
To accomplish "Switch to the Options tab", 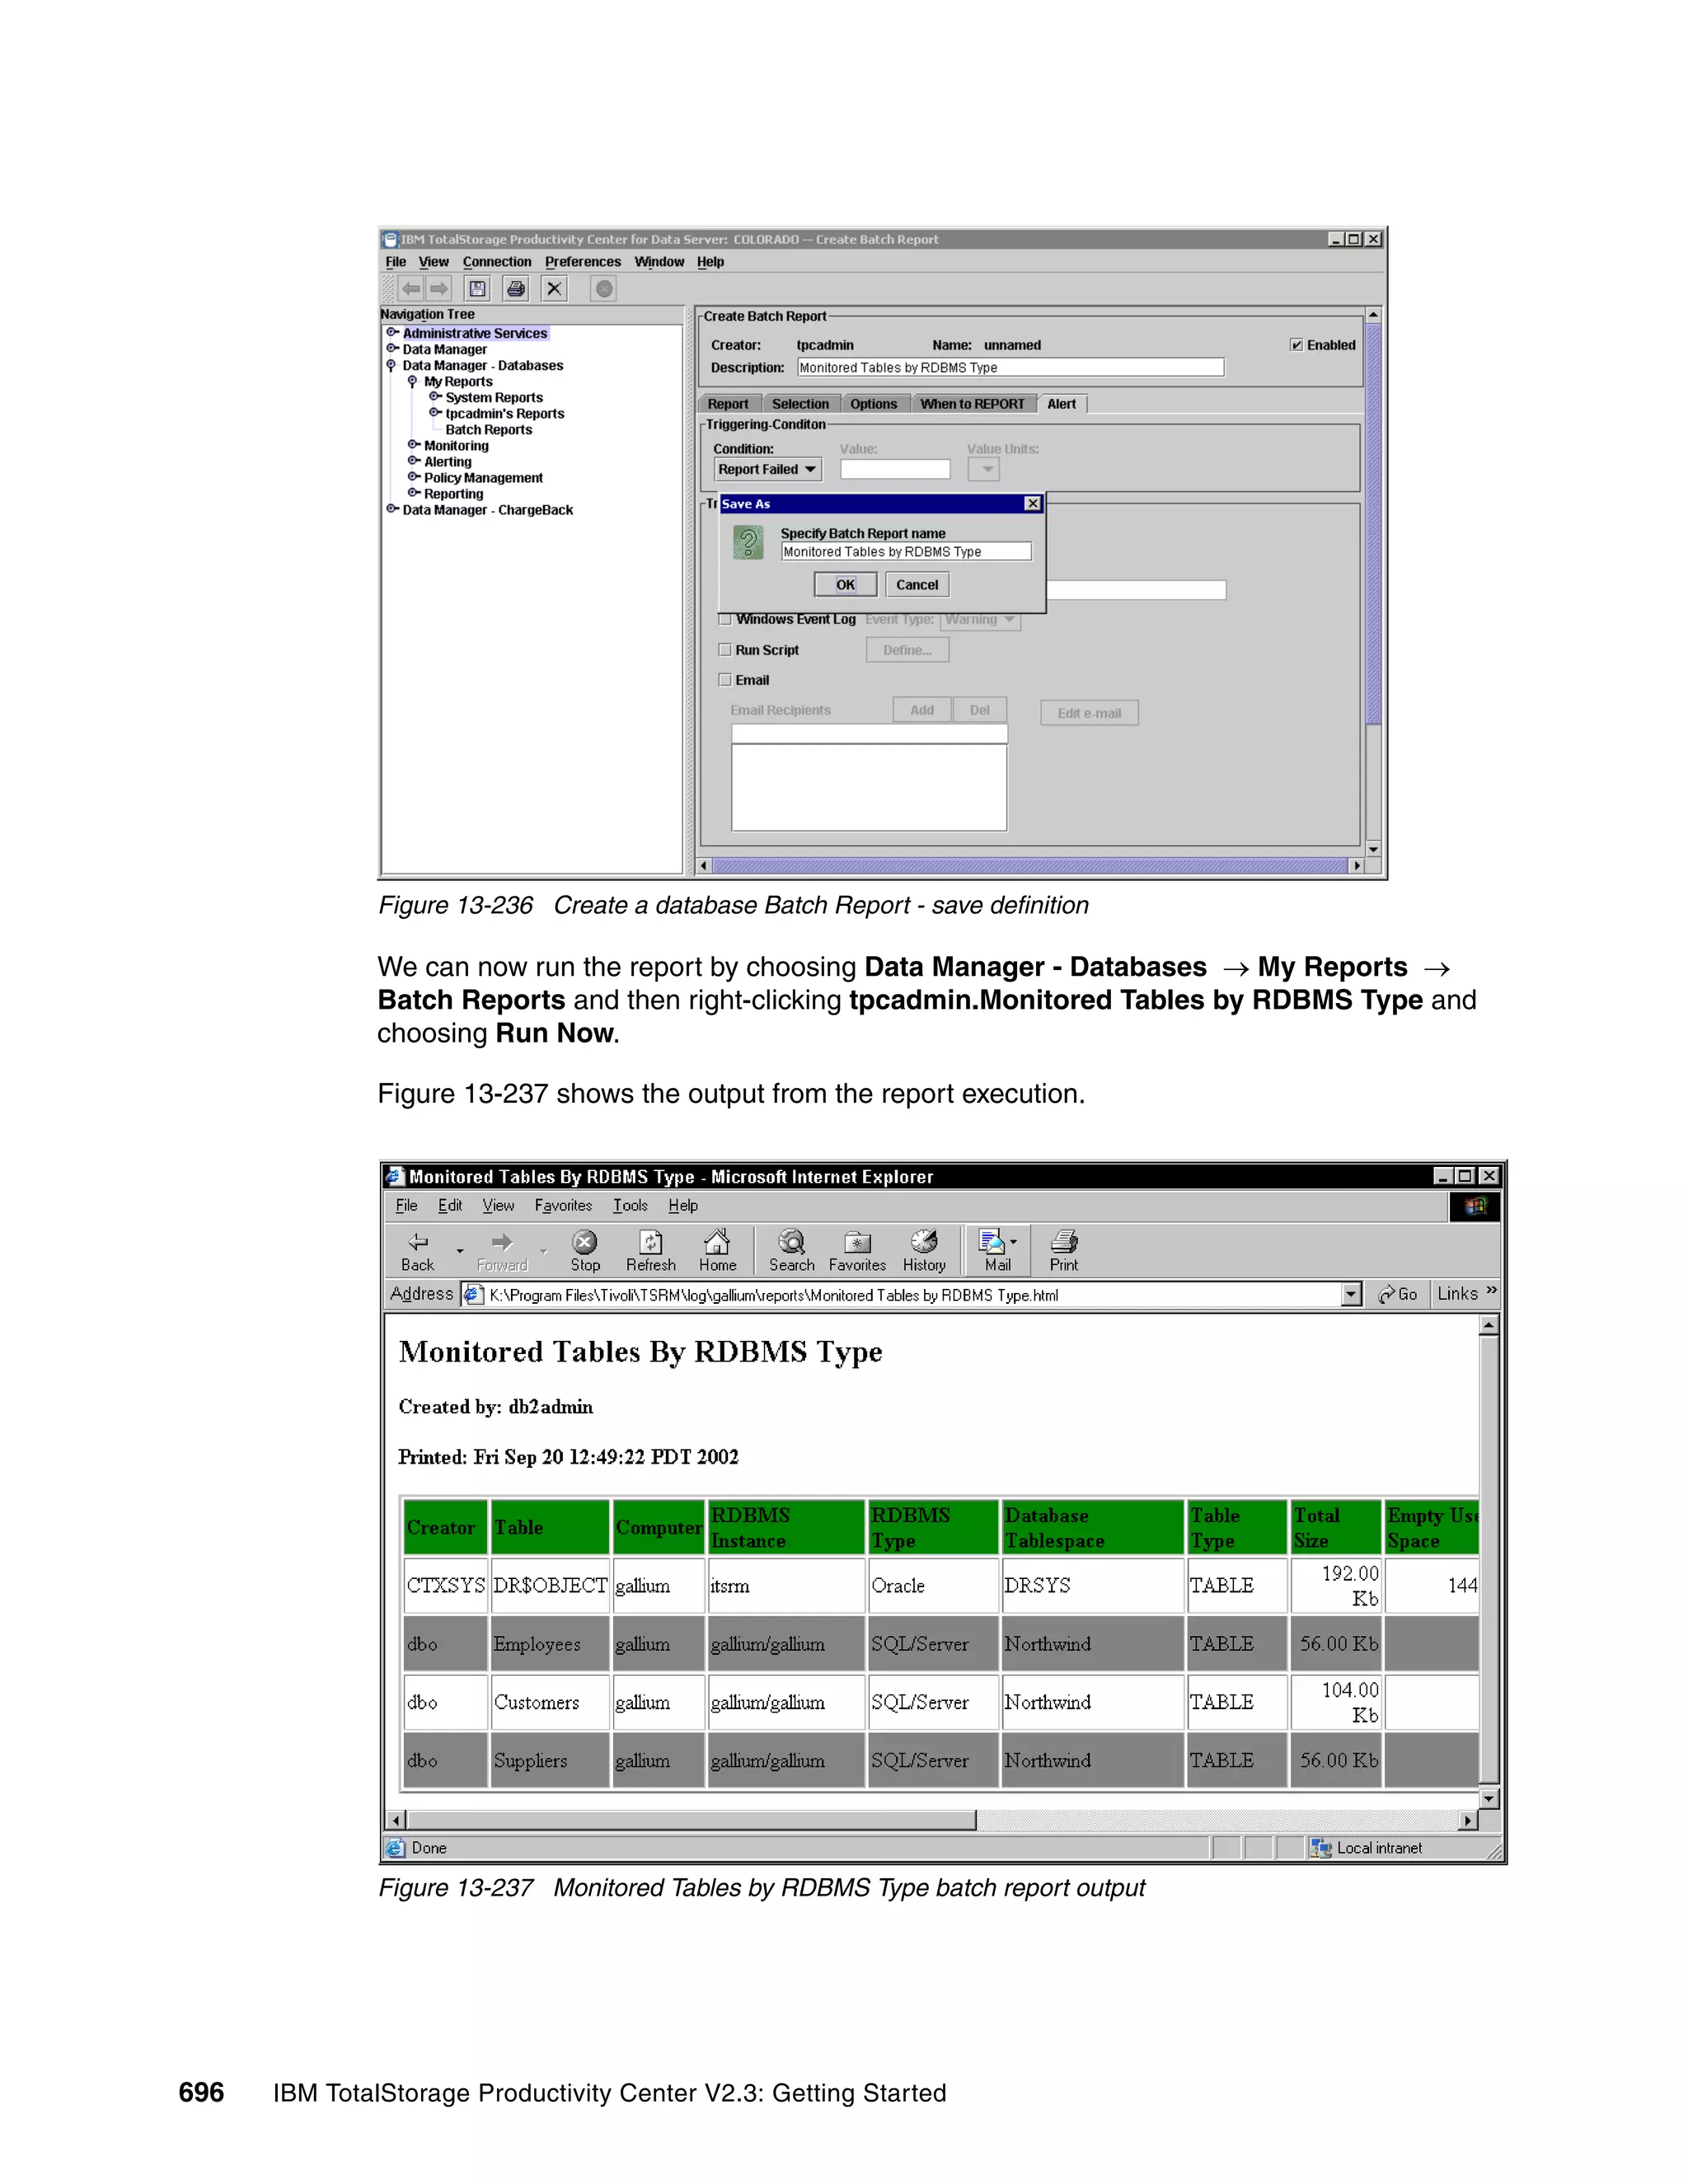I will coord(874,404).
